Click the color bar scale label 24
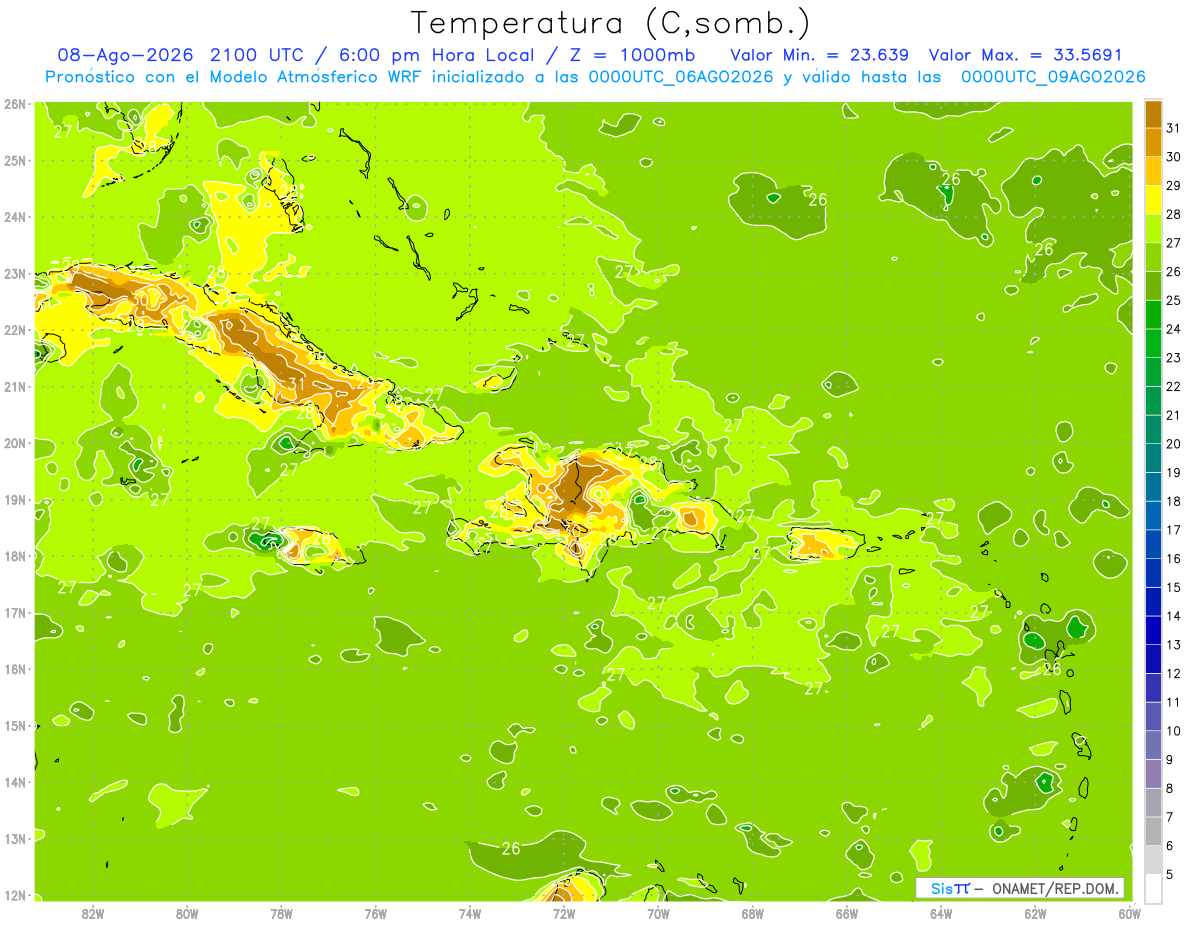Image resolution: width=1200 pixels, height=927 pixels. 1173,329
